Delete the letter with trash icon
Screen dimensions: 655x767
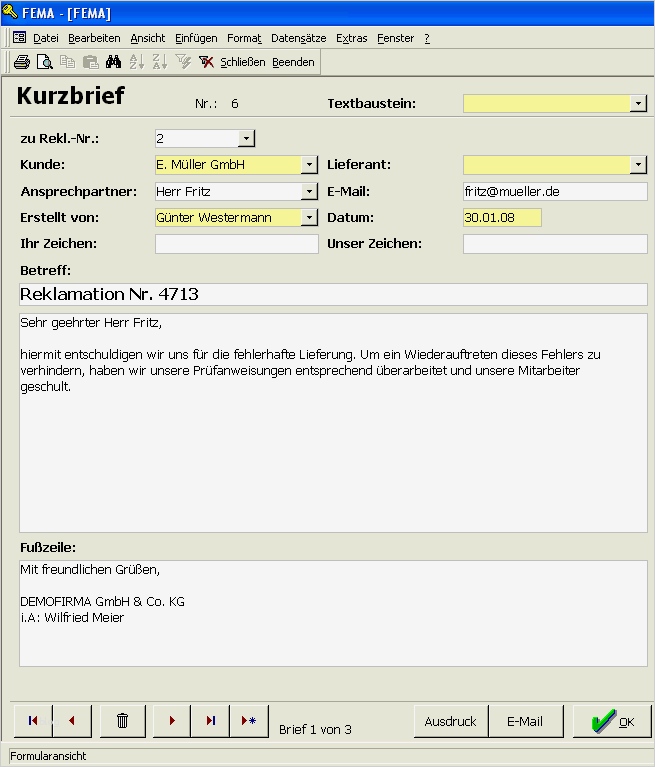coord(122,721)
